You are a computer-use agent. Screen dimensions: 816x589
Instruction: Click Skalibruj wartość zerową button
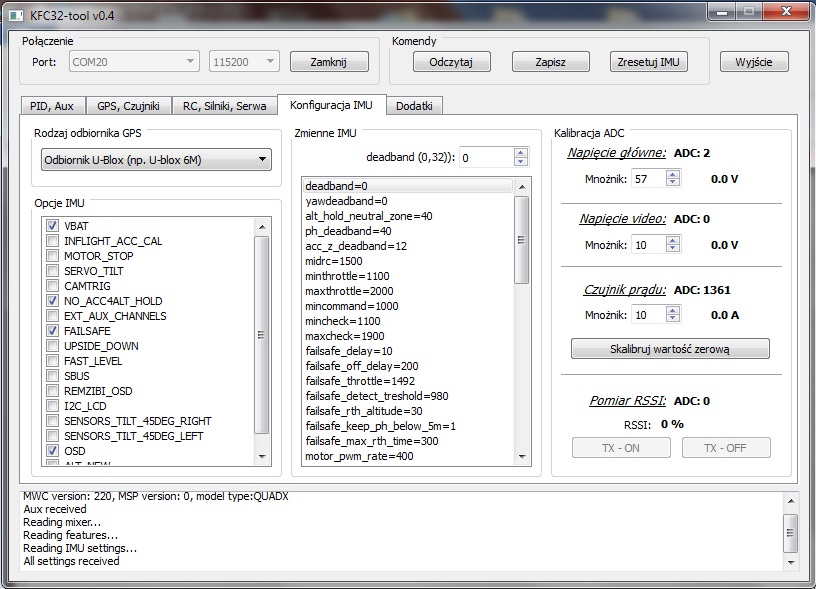[670, 349]
